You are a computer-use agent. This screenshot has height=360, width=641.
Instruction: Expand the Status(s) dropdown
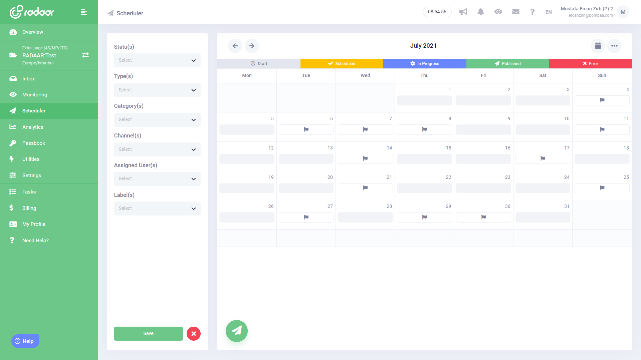coord(157,60)
